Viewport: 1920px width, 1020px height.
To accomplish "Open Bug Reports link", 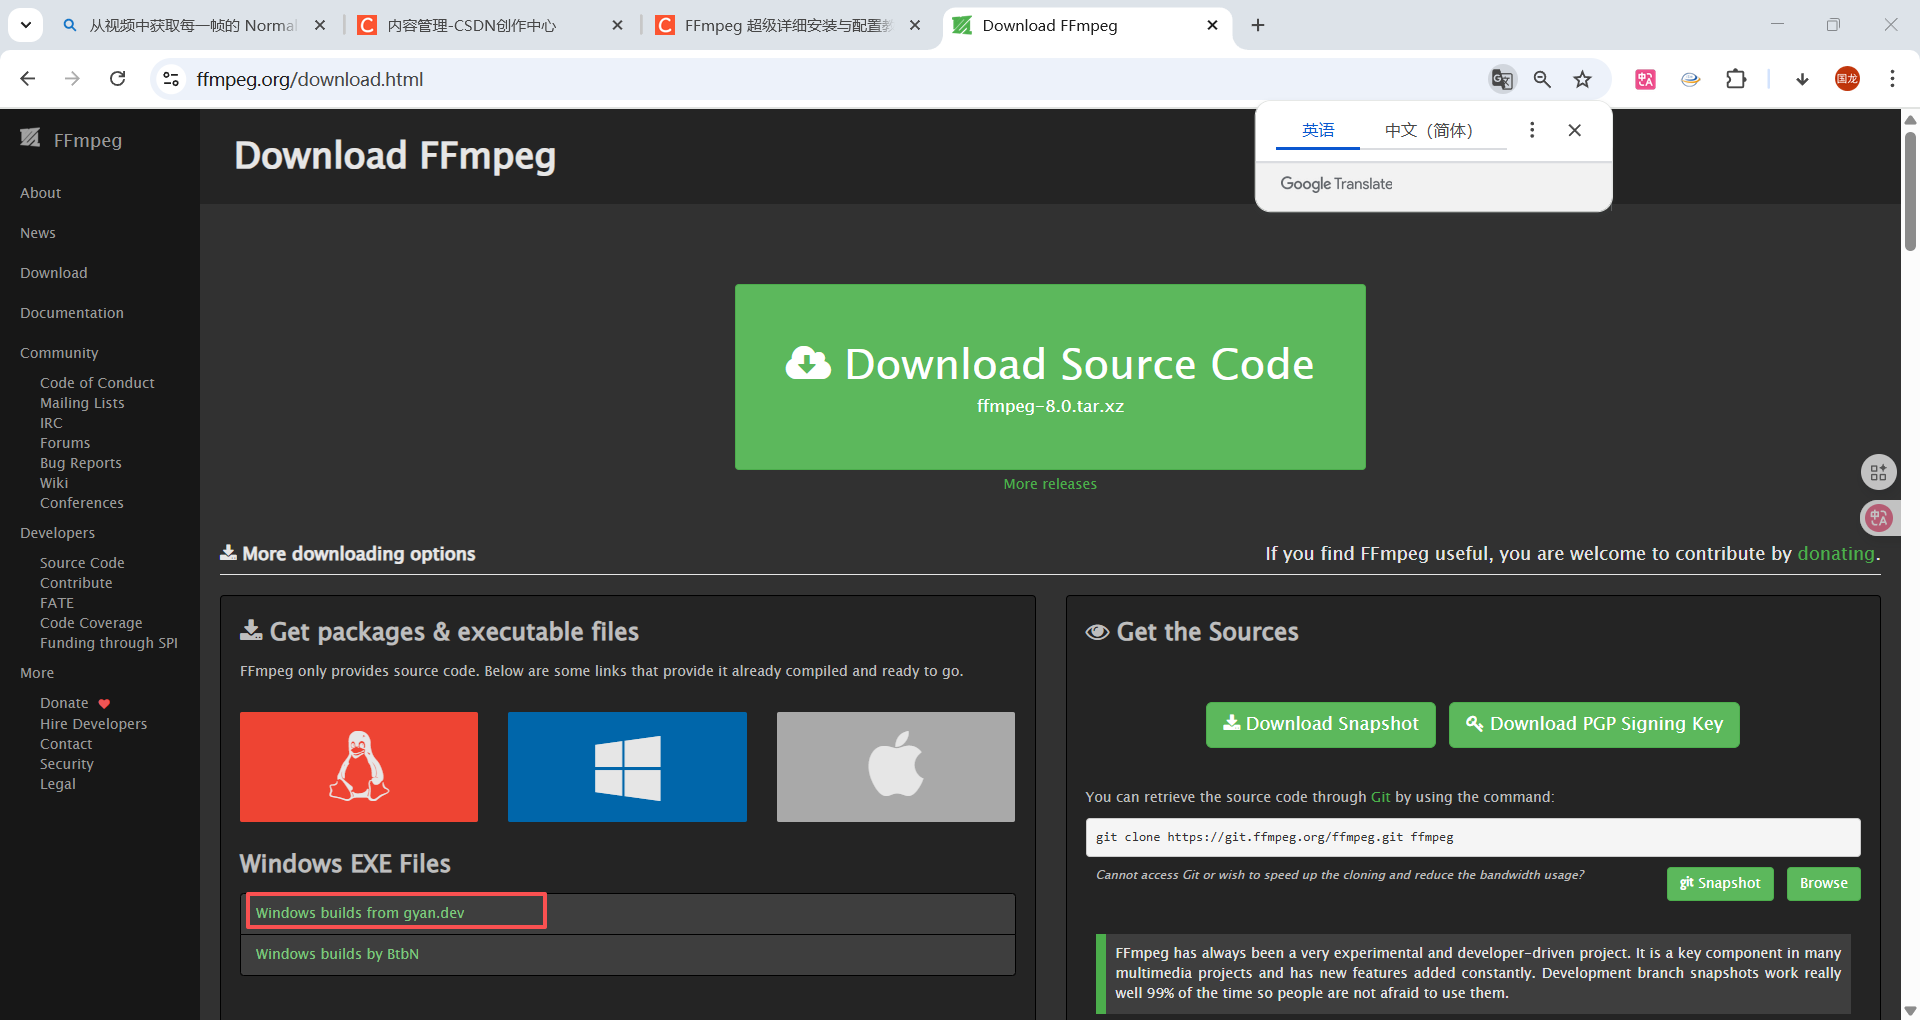I will [81, 463].
